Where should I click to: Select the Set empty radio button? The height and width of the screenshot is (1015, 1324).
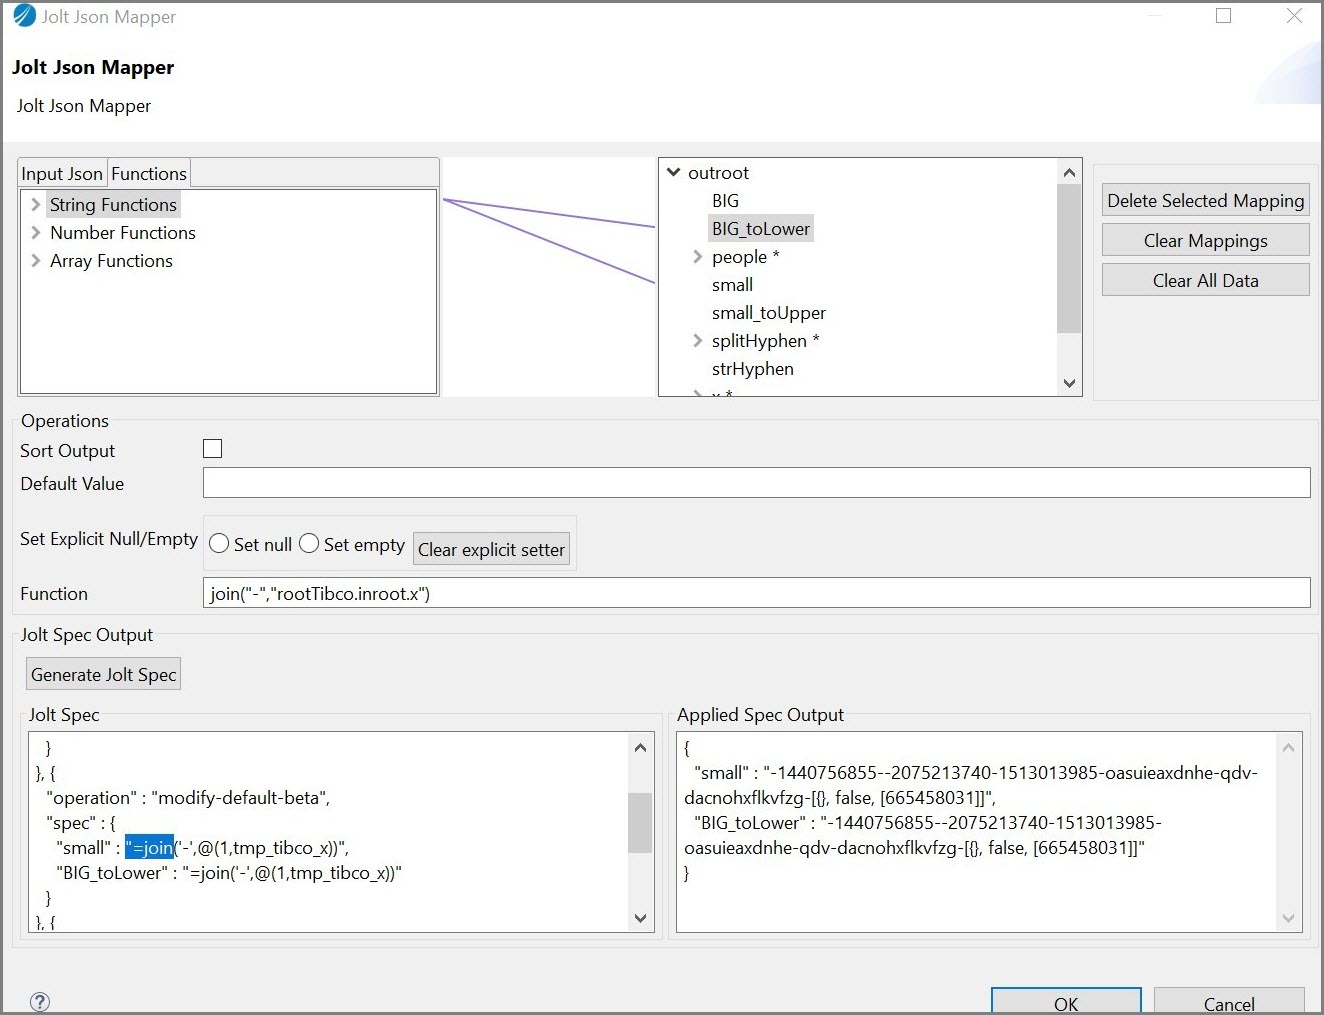(x=310, y=543)
